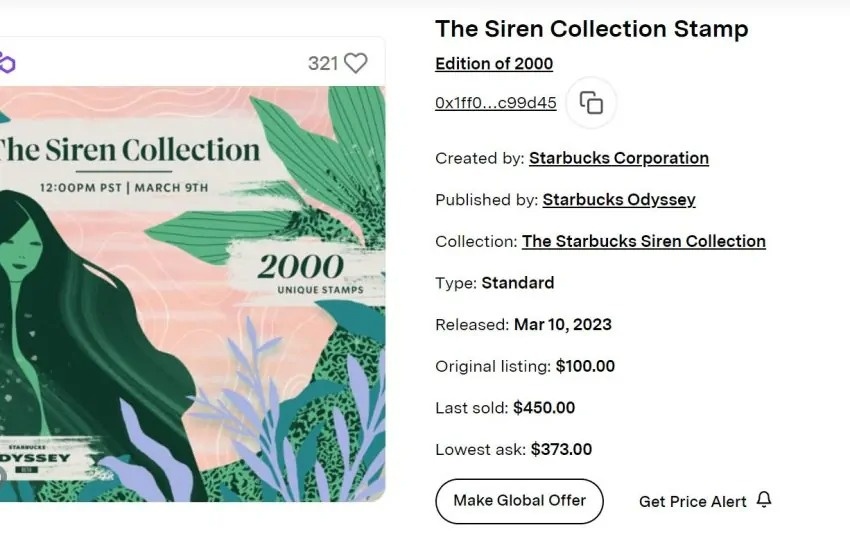Screen dimensions: 850x550
Task: Click the $450.00 last sold price
Action: click(544, 408)
